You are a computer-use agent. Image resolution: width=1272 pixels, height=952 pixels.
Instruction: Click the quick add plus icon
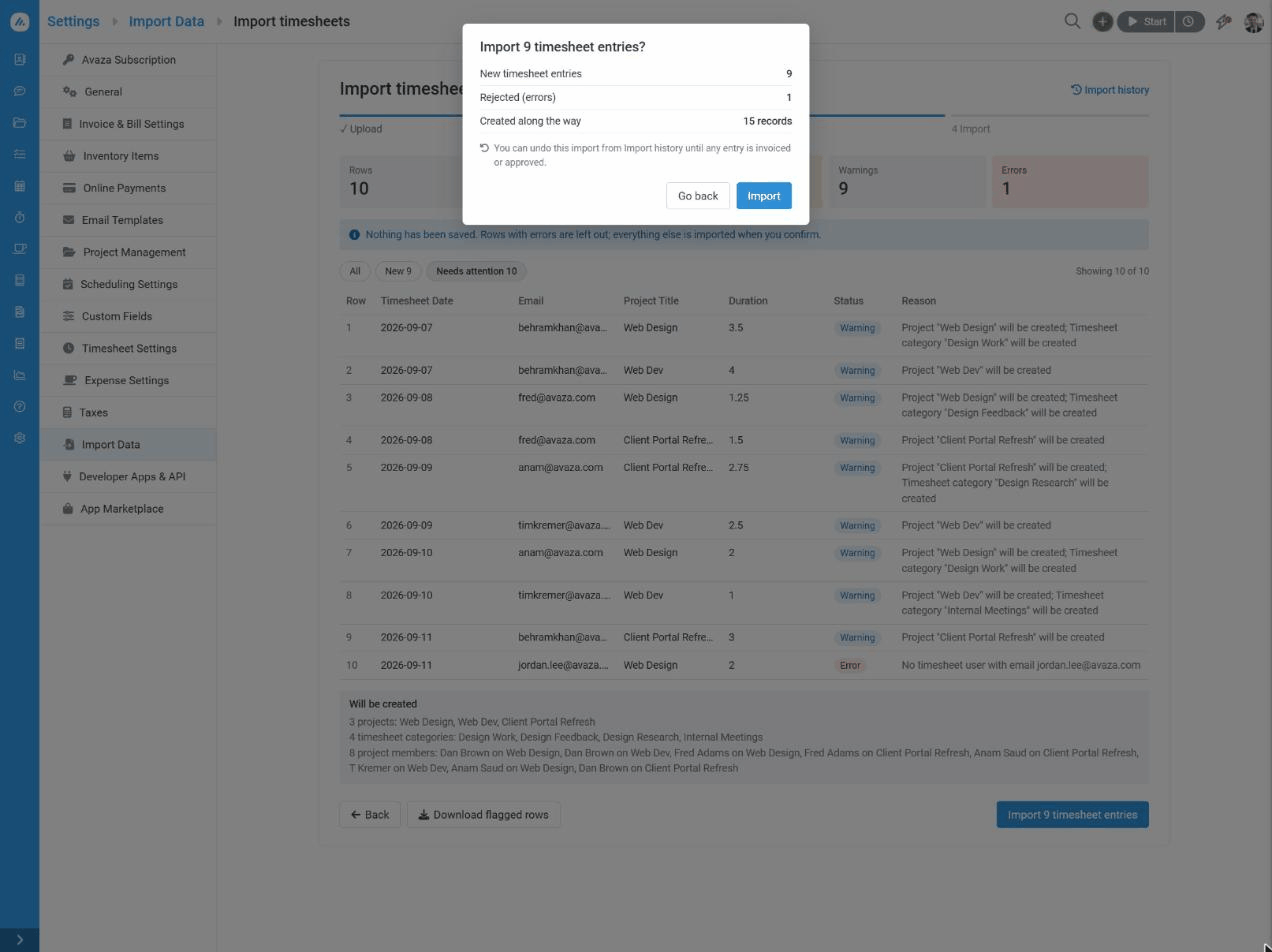[1102, 21]
